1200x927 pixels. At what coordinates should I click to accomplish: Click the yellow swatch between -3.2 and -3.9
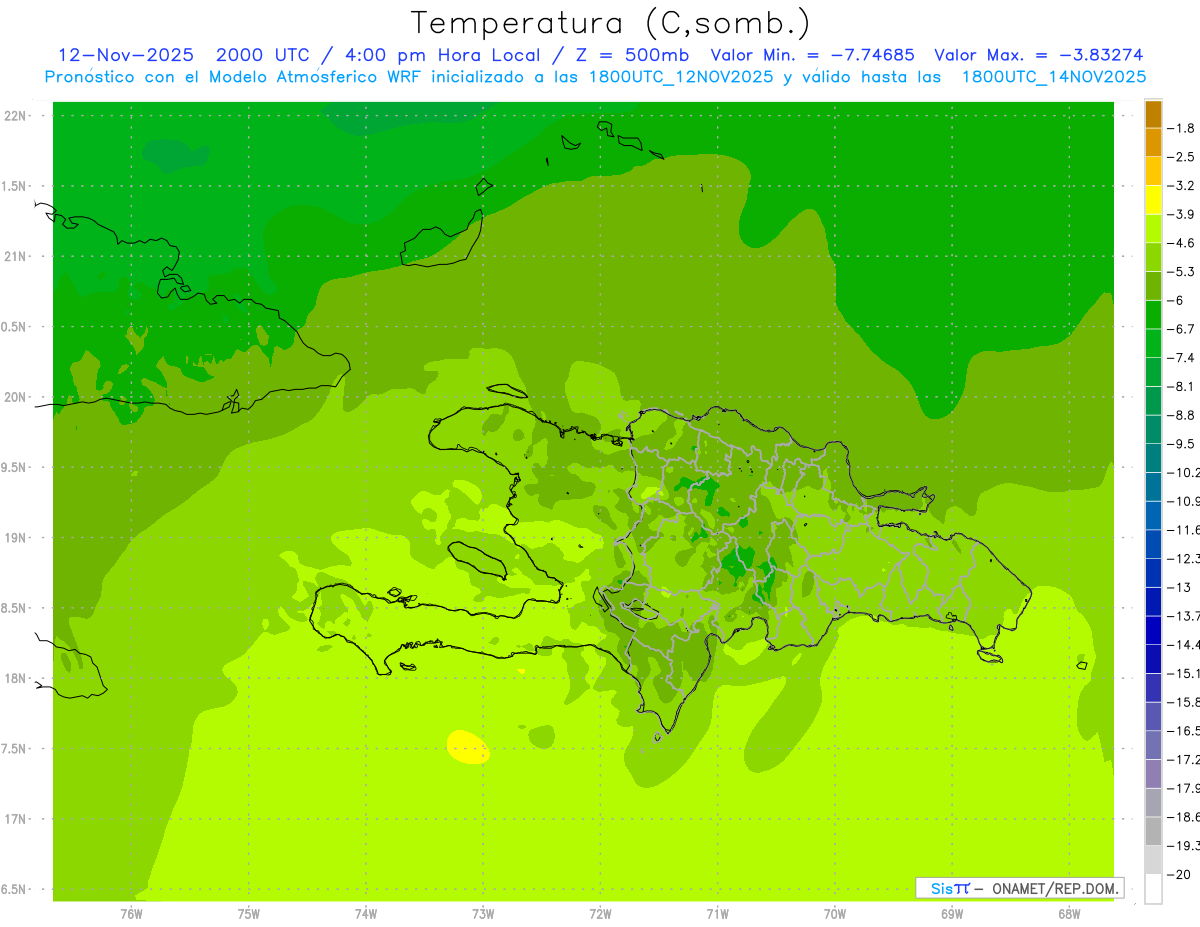[1153, 200]
